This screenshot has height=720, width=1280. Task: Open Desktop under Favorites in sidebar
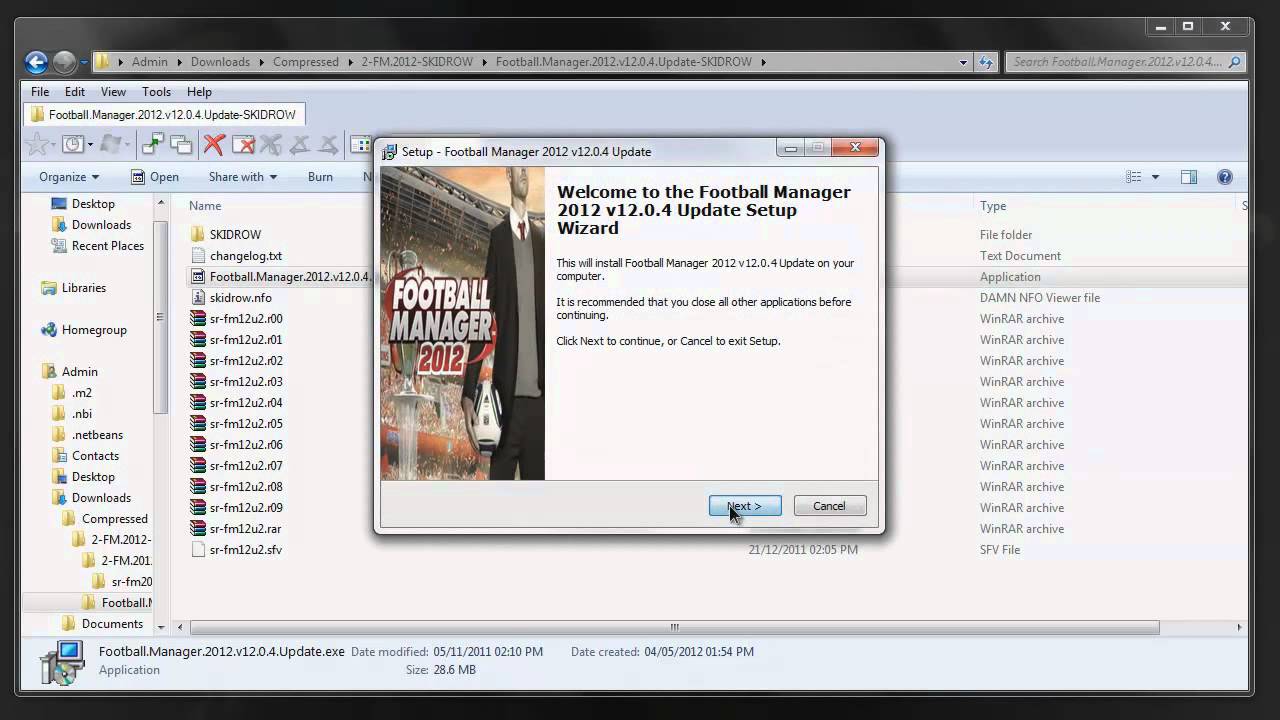coord(93,204)
